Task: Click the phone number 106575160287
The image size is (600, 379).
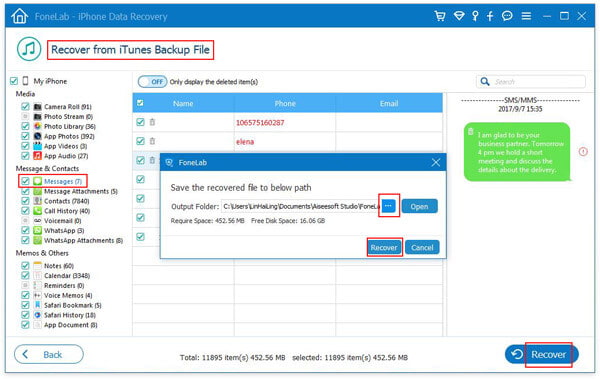Action: click(x=260, y=123)
